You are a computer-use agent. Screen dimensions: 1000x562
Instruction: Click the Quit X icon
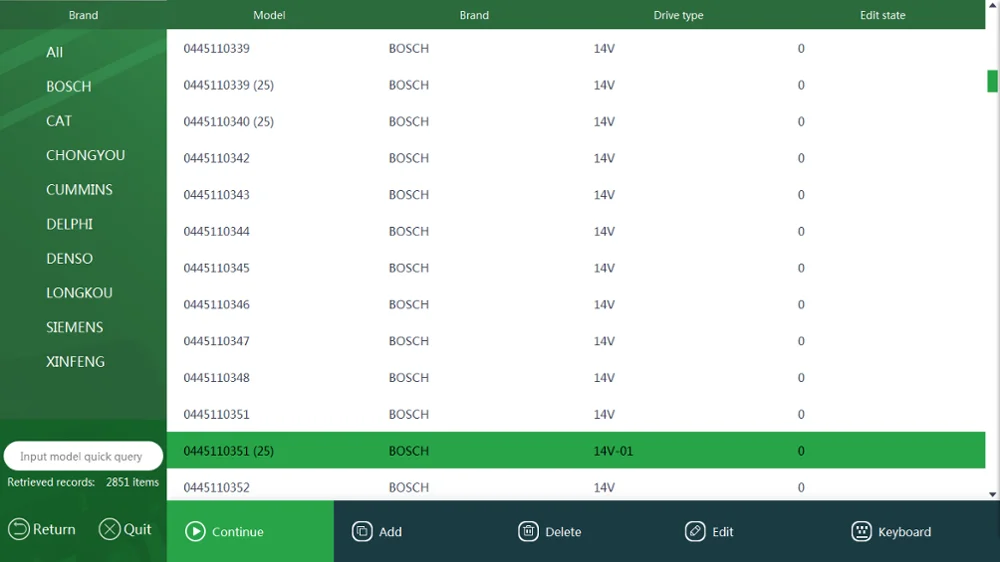[109, 529]
